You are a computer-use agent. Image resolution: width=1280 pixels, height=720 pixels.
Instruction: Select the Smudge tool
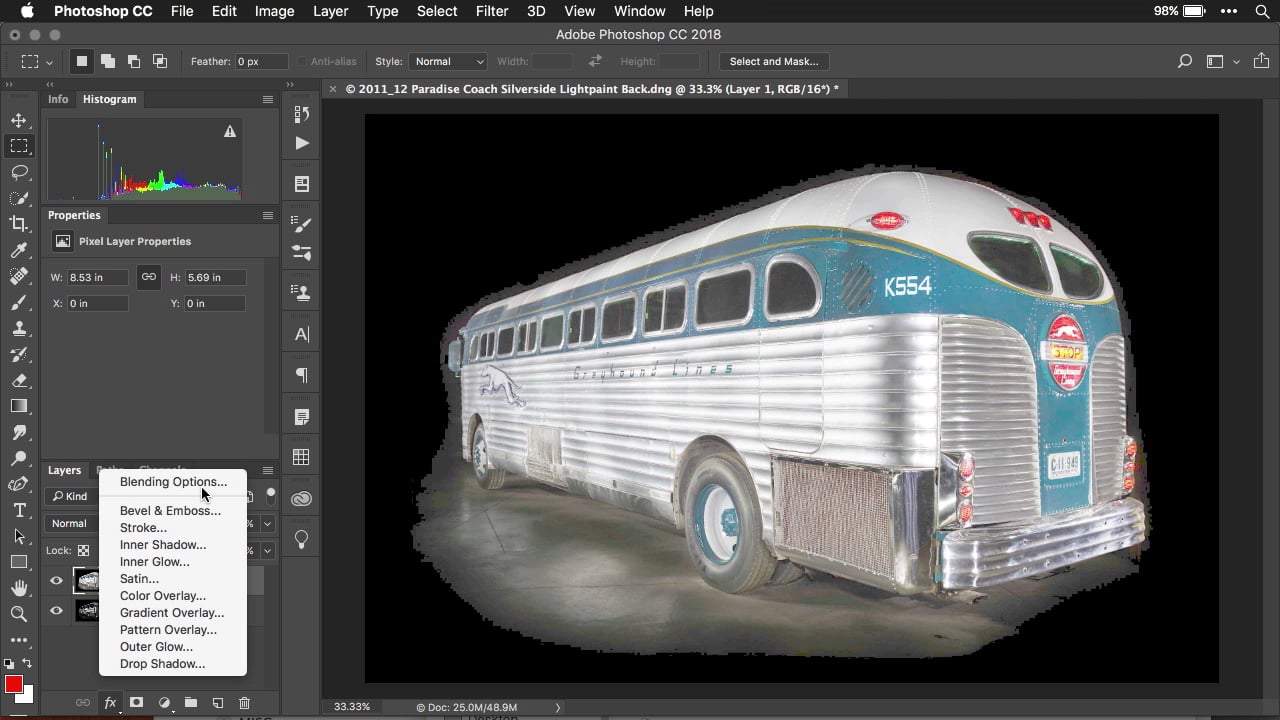click(18, 432)
